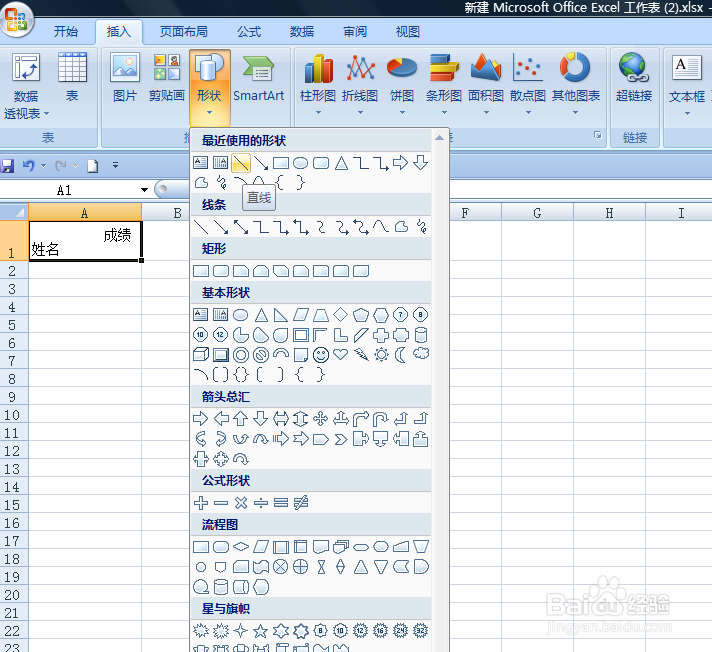712x652 pixels.
Task: Select column H header
Action: pyautogui.click(x=609, y=212)
